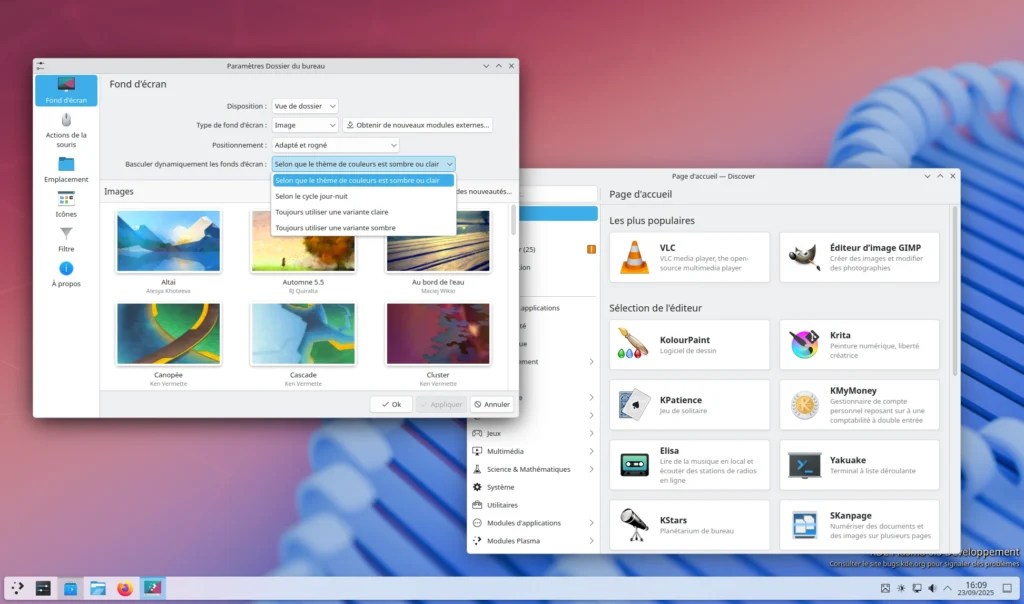Select the Cascade wallpaper thumbnail
This screenshot has width=1024, height=604.
pos(303,334)
